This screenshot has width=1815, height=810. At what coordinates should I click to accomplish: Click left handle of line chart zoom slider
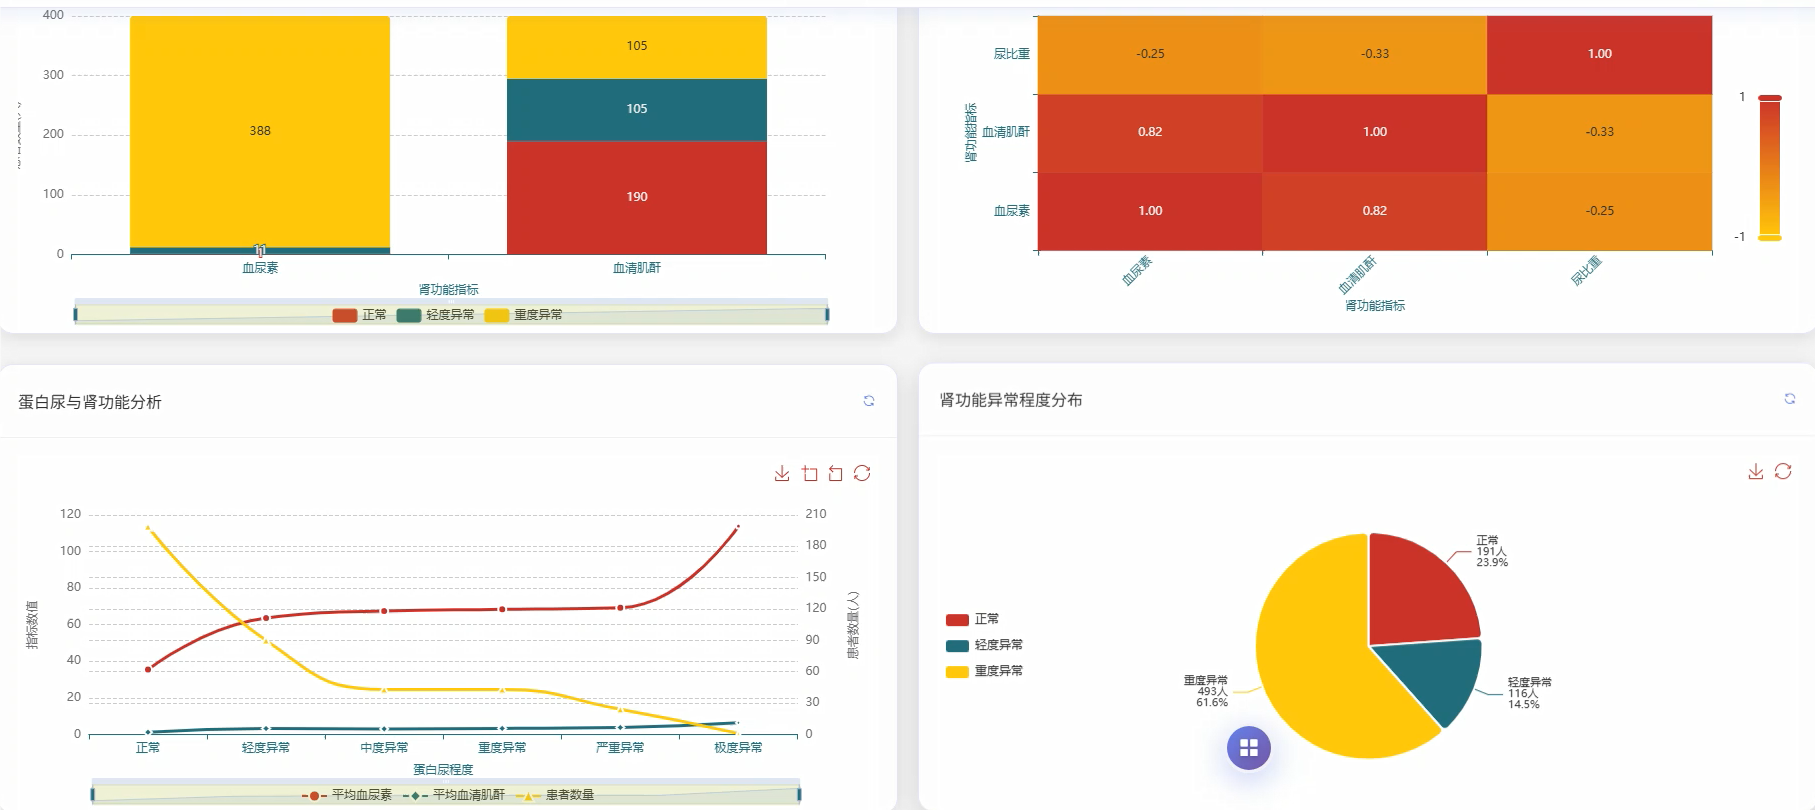[93, 794]
